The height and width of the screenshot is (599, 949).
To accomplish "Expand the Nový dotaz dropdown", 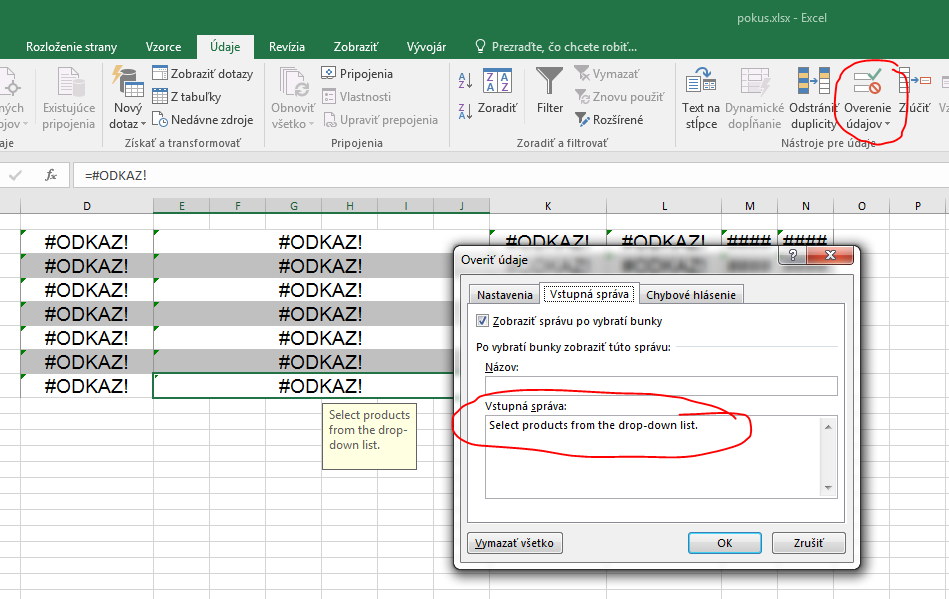I will coord(143,124).
